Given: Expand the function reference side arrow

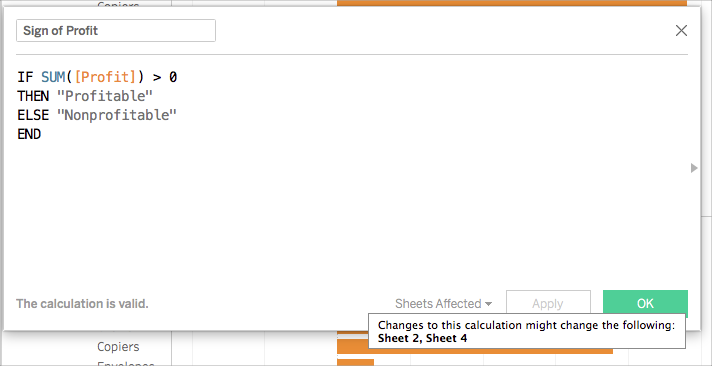Looking at the screenshot, I should [693, 168].
